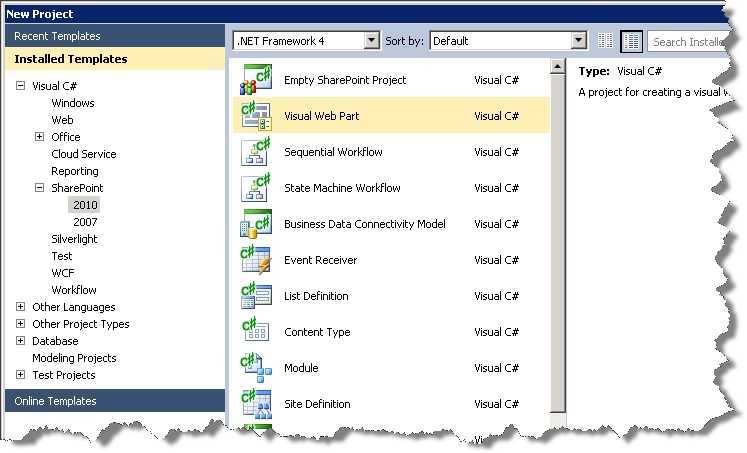
Task: Click Visual C# label in Event Receiver row
Action: pyautogui.click(x=496, y=260)
